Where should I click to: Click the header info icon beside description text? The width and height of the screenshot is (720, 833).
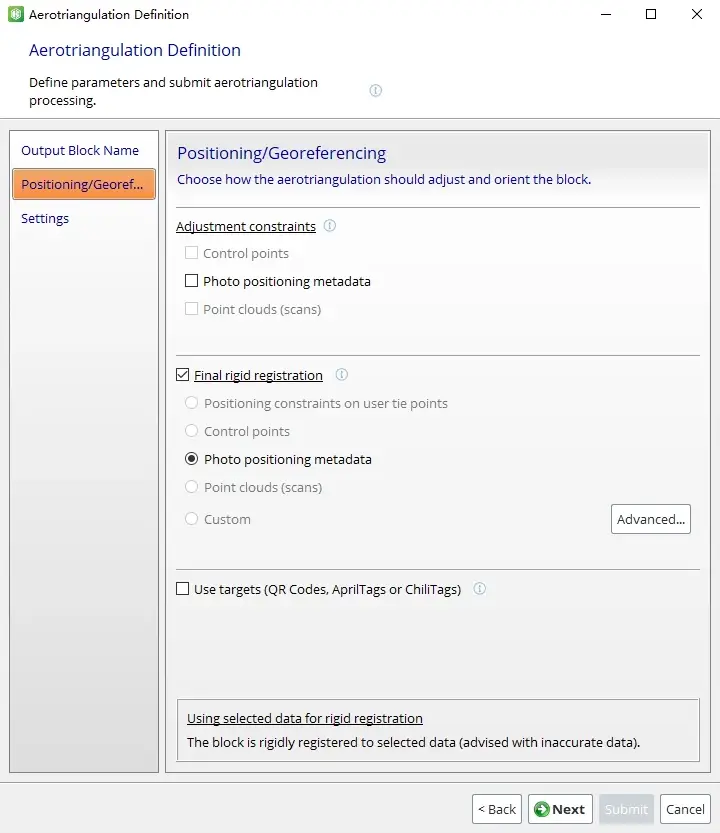[x=375, y=90]
